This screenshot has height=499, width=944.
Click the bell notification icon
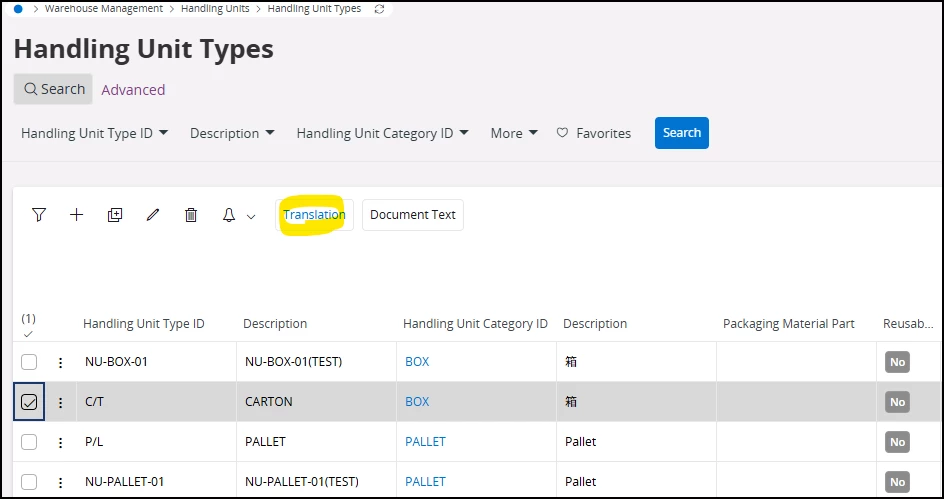[x=229, y=215]
